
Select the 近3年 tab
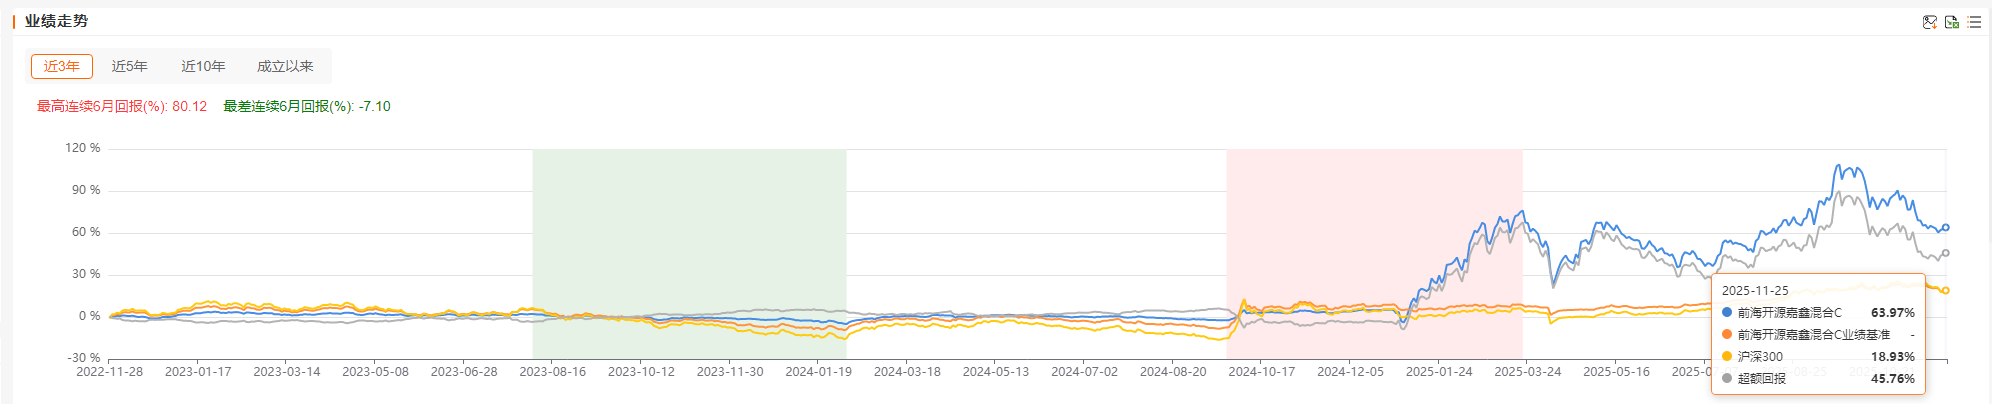(62, 66)
